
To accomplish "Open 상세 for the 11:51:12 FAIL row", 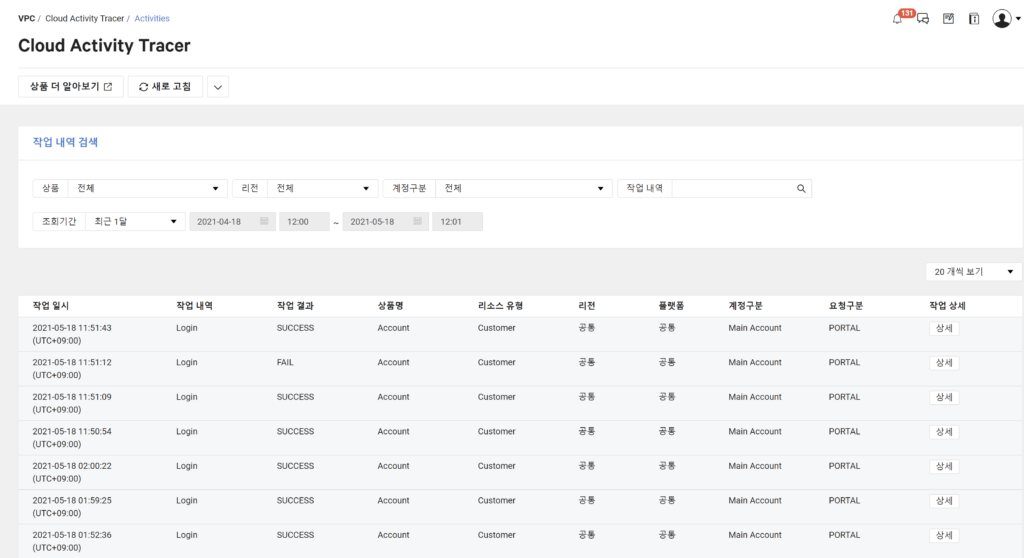I will 944,363.
